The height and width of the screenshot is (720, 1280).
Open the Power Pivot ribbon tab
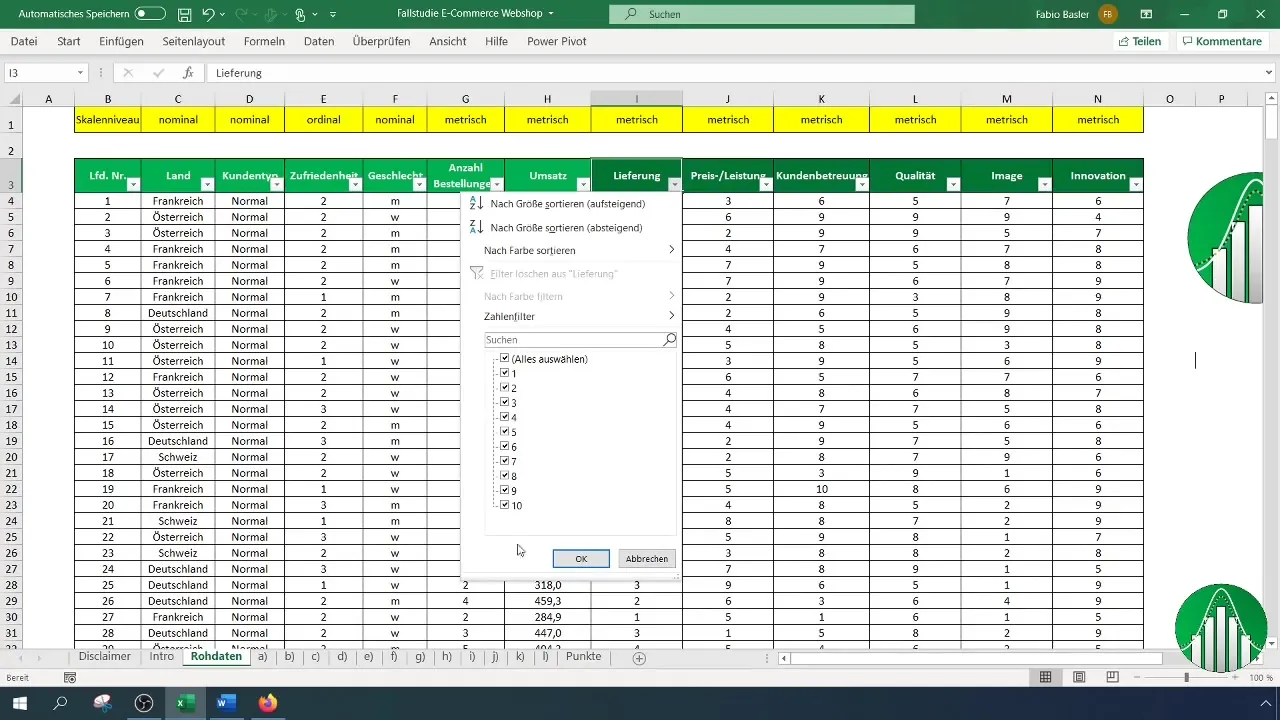coord(557,41)
